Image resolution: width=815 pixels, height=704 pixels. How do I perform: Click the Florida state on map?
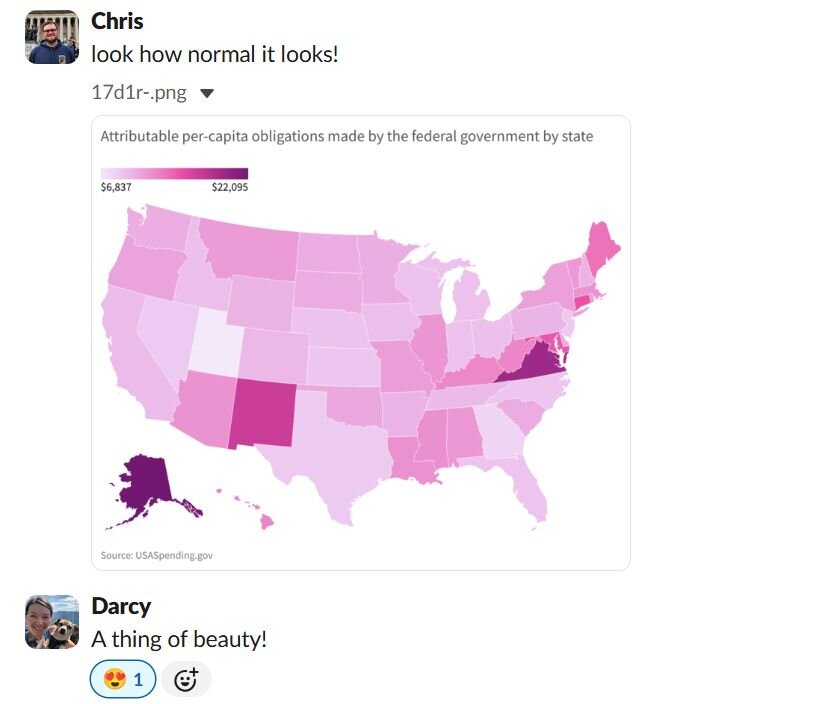point(531,490)
